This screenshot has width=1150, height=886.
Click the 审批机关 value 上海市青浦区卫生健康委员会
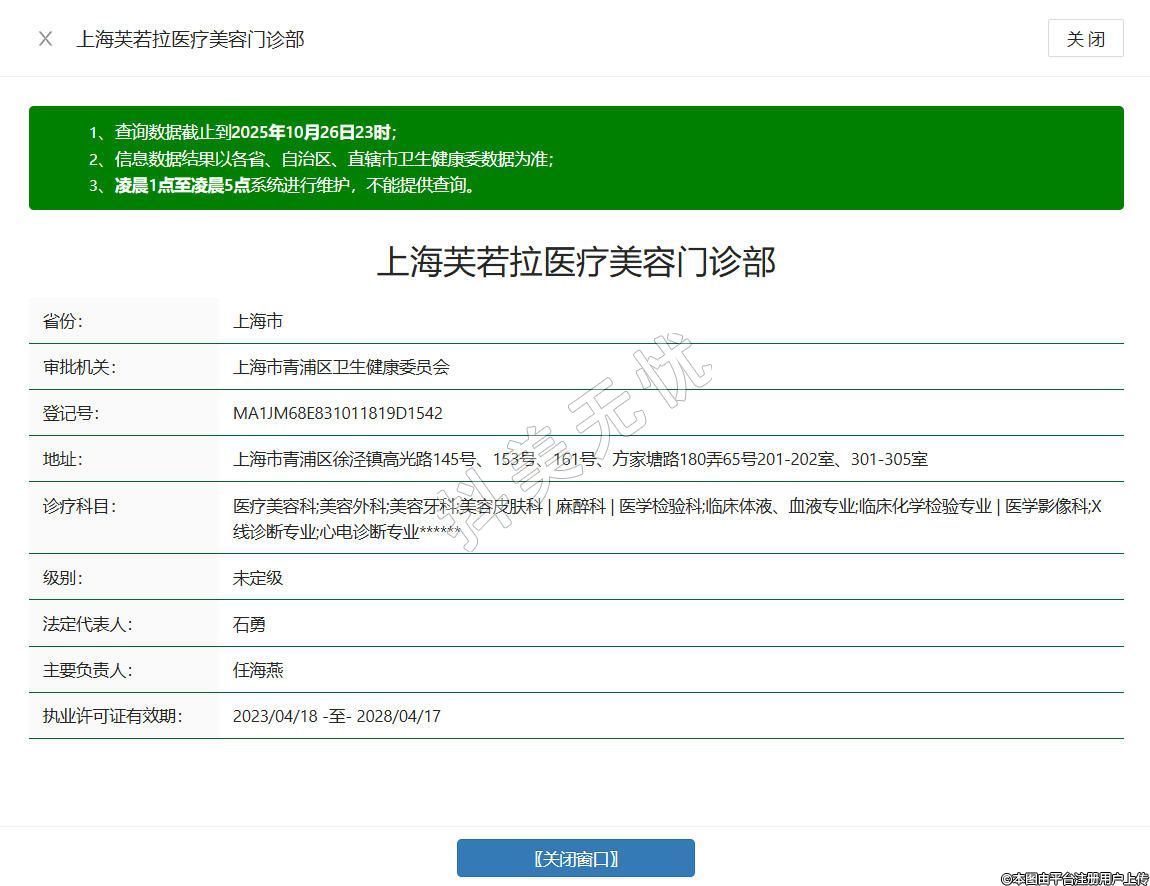tap(341, 367)
